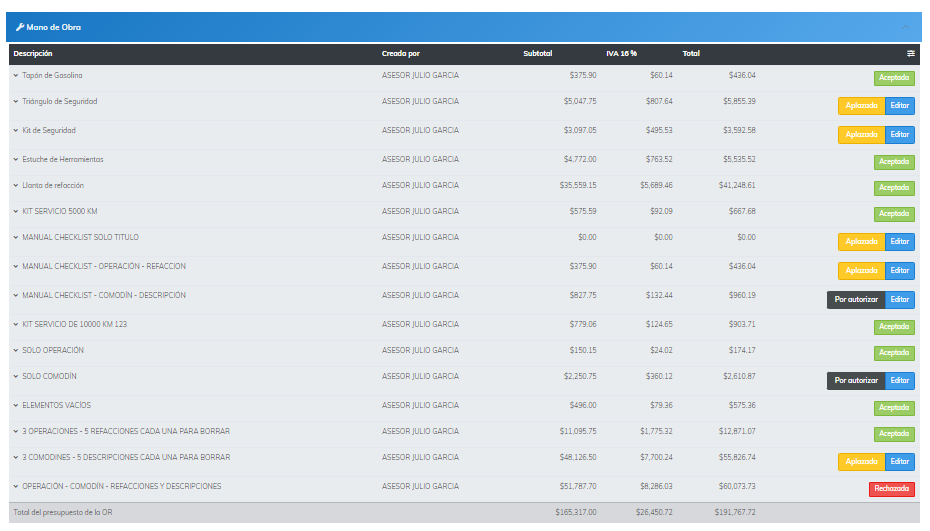930x531 pixels.
Task: Expand the KIT SERVICIO 5000 KM row
Action: pos(16,212)
